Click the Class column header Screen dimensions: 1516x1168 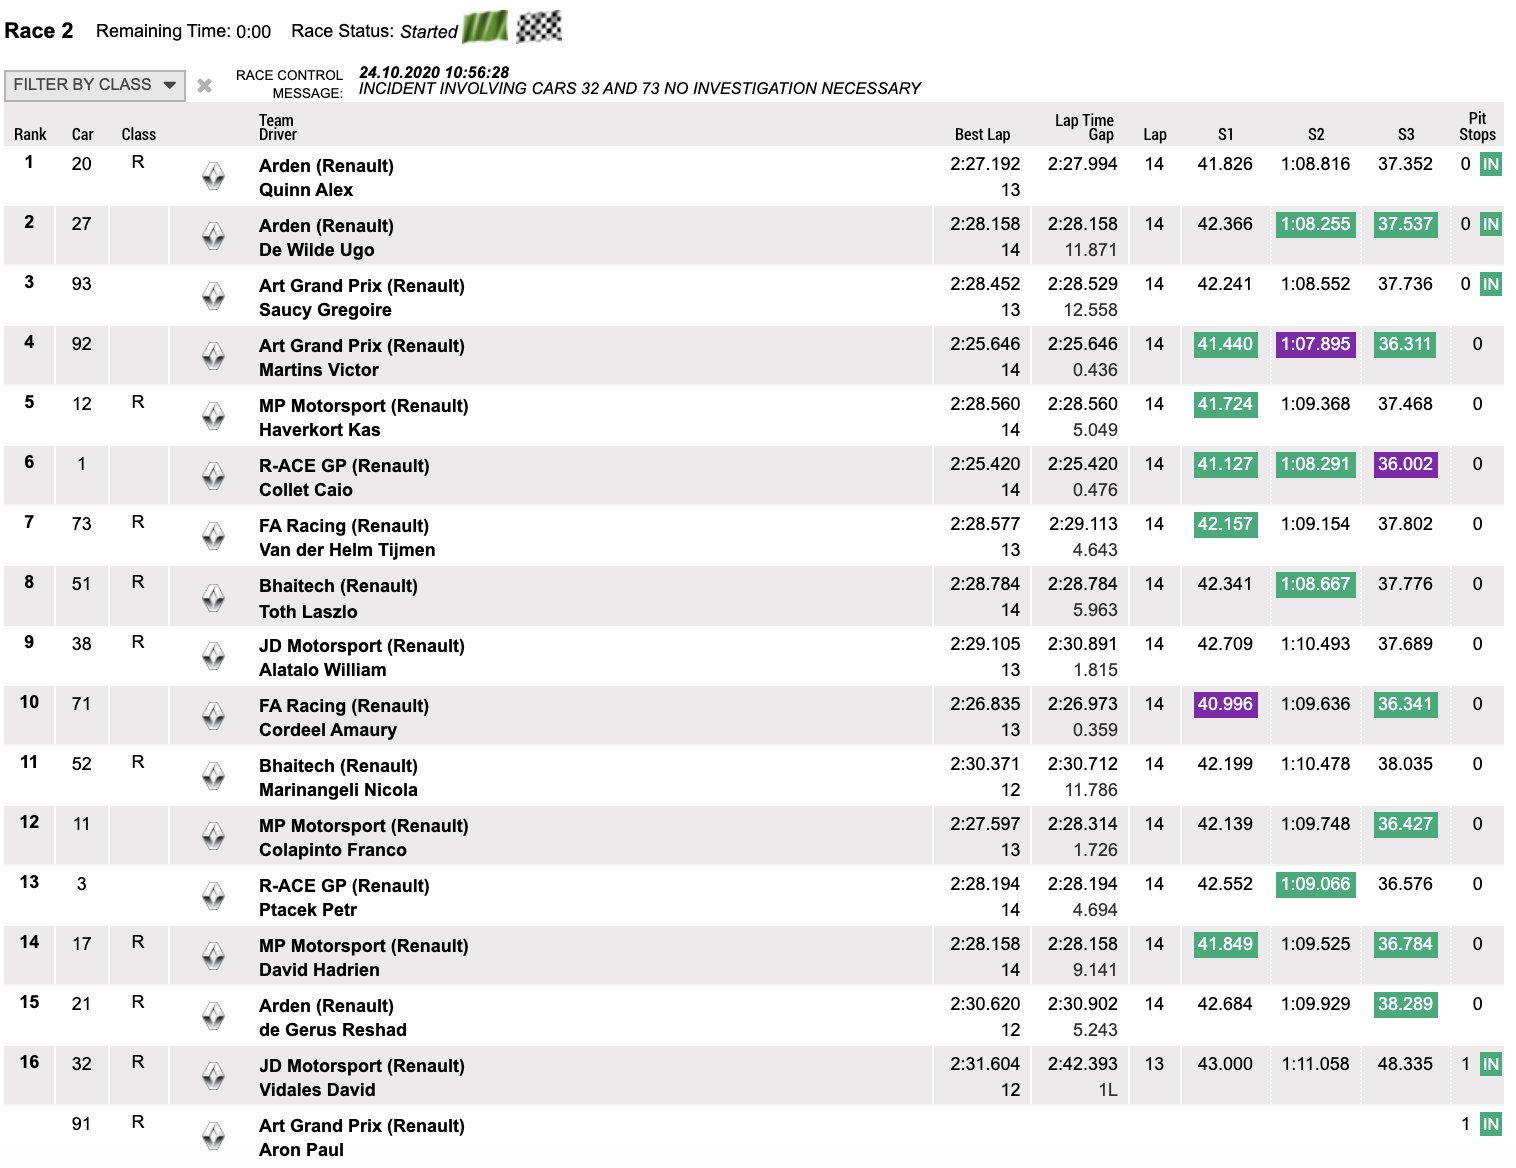click(138, 134)
